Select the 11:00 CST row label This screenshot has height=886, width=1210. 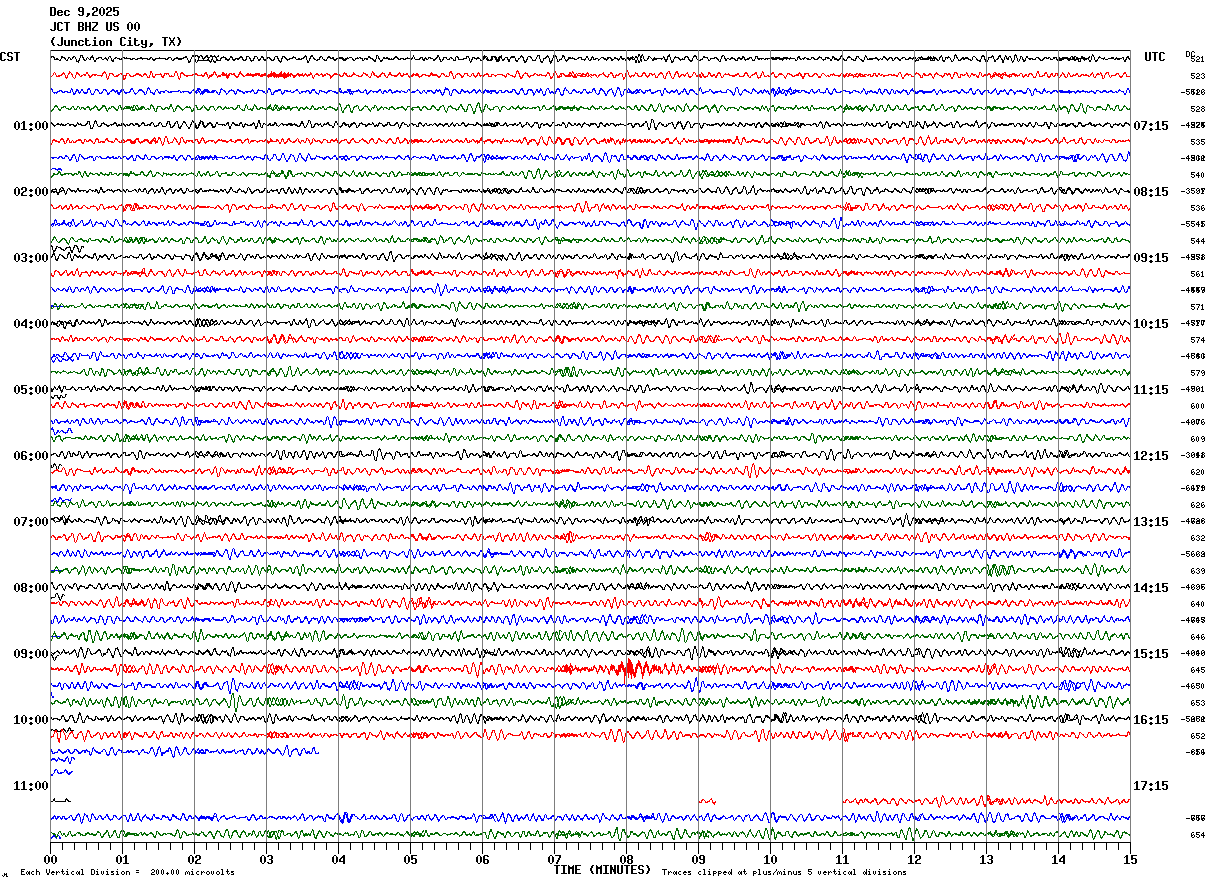[31, 786]
